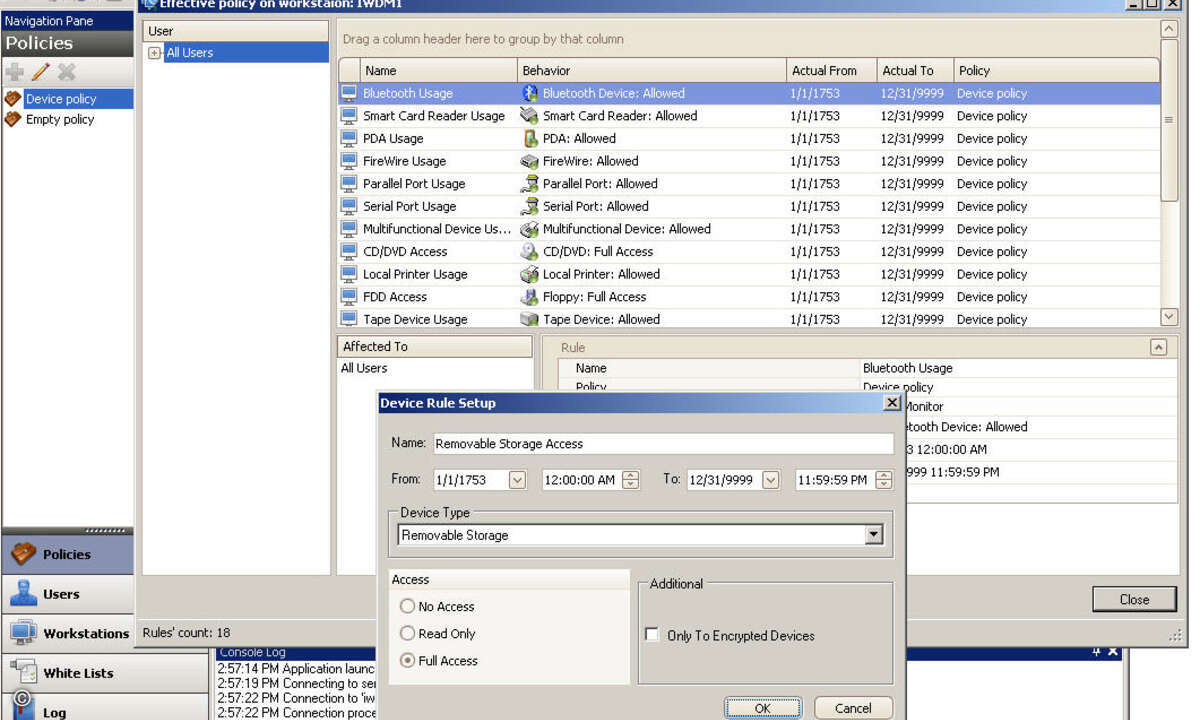Click Cancel in Device Rule Setup
1200x720 pixels.
(853, 708)
